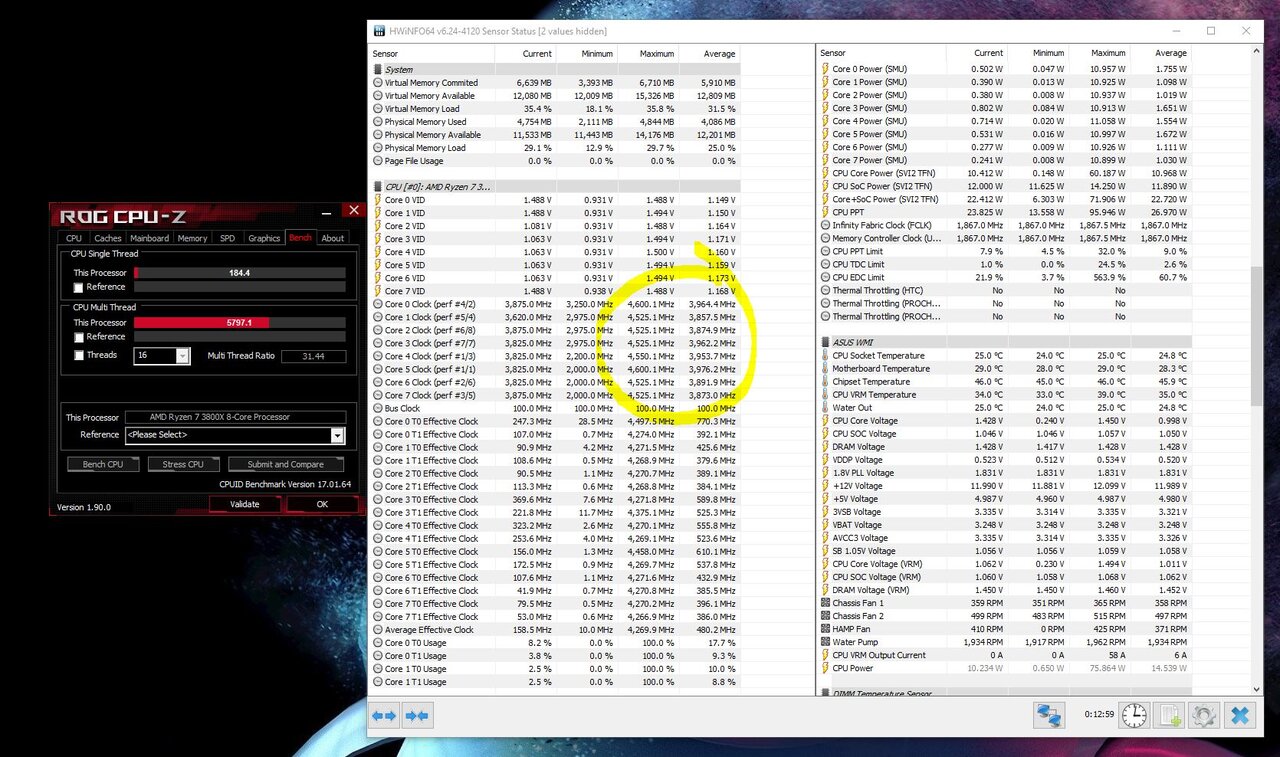Click the Stress CPU button
This screenshot has width=1280, height=757.
point(183,464)
